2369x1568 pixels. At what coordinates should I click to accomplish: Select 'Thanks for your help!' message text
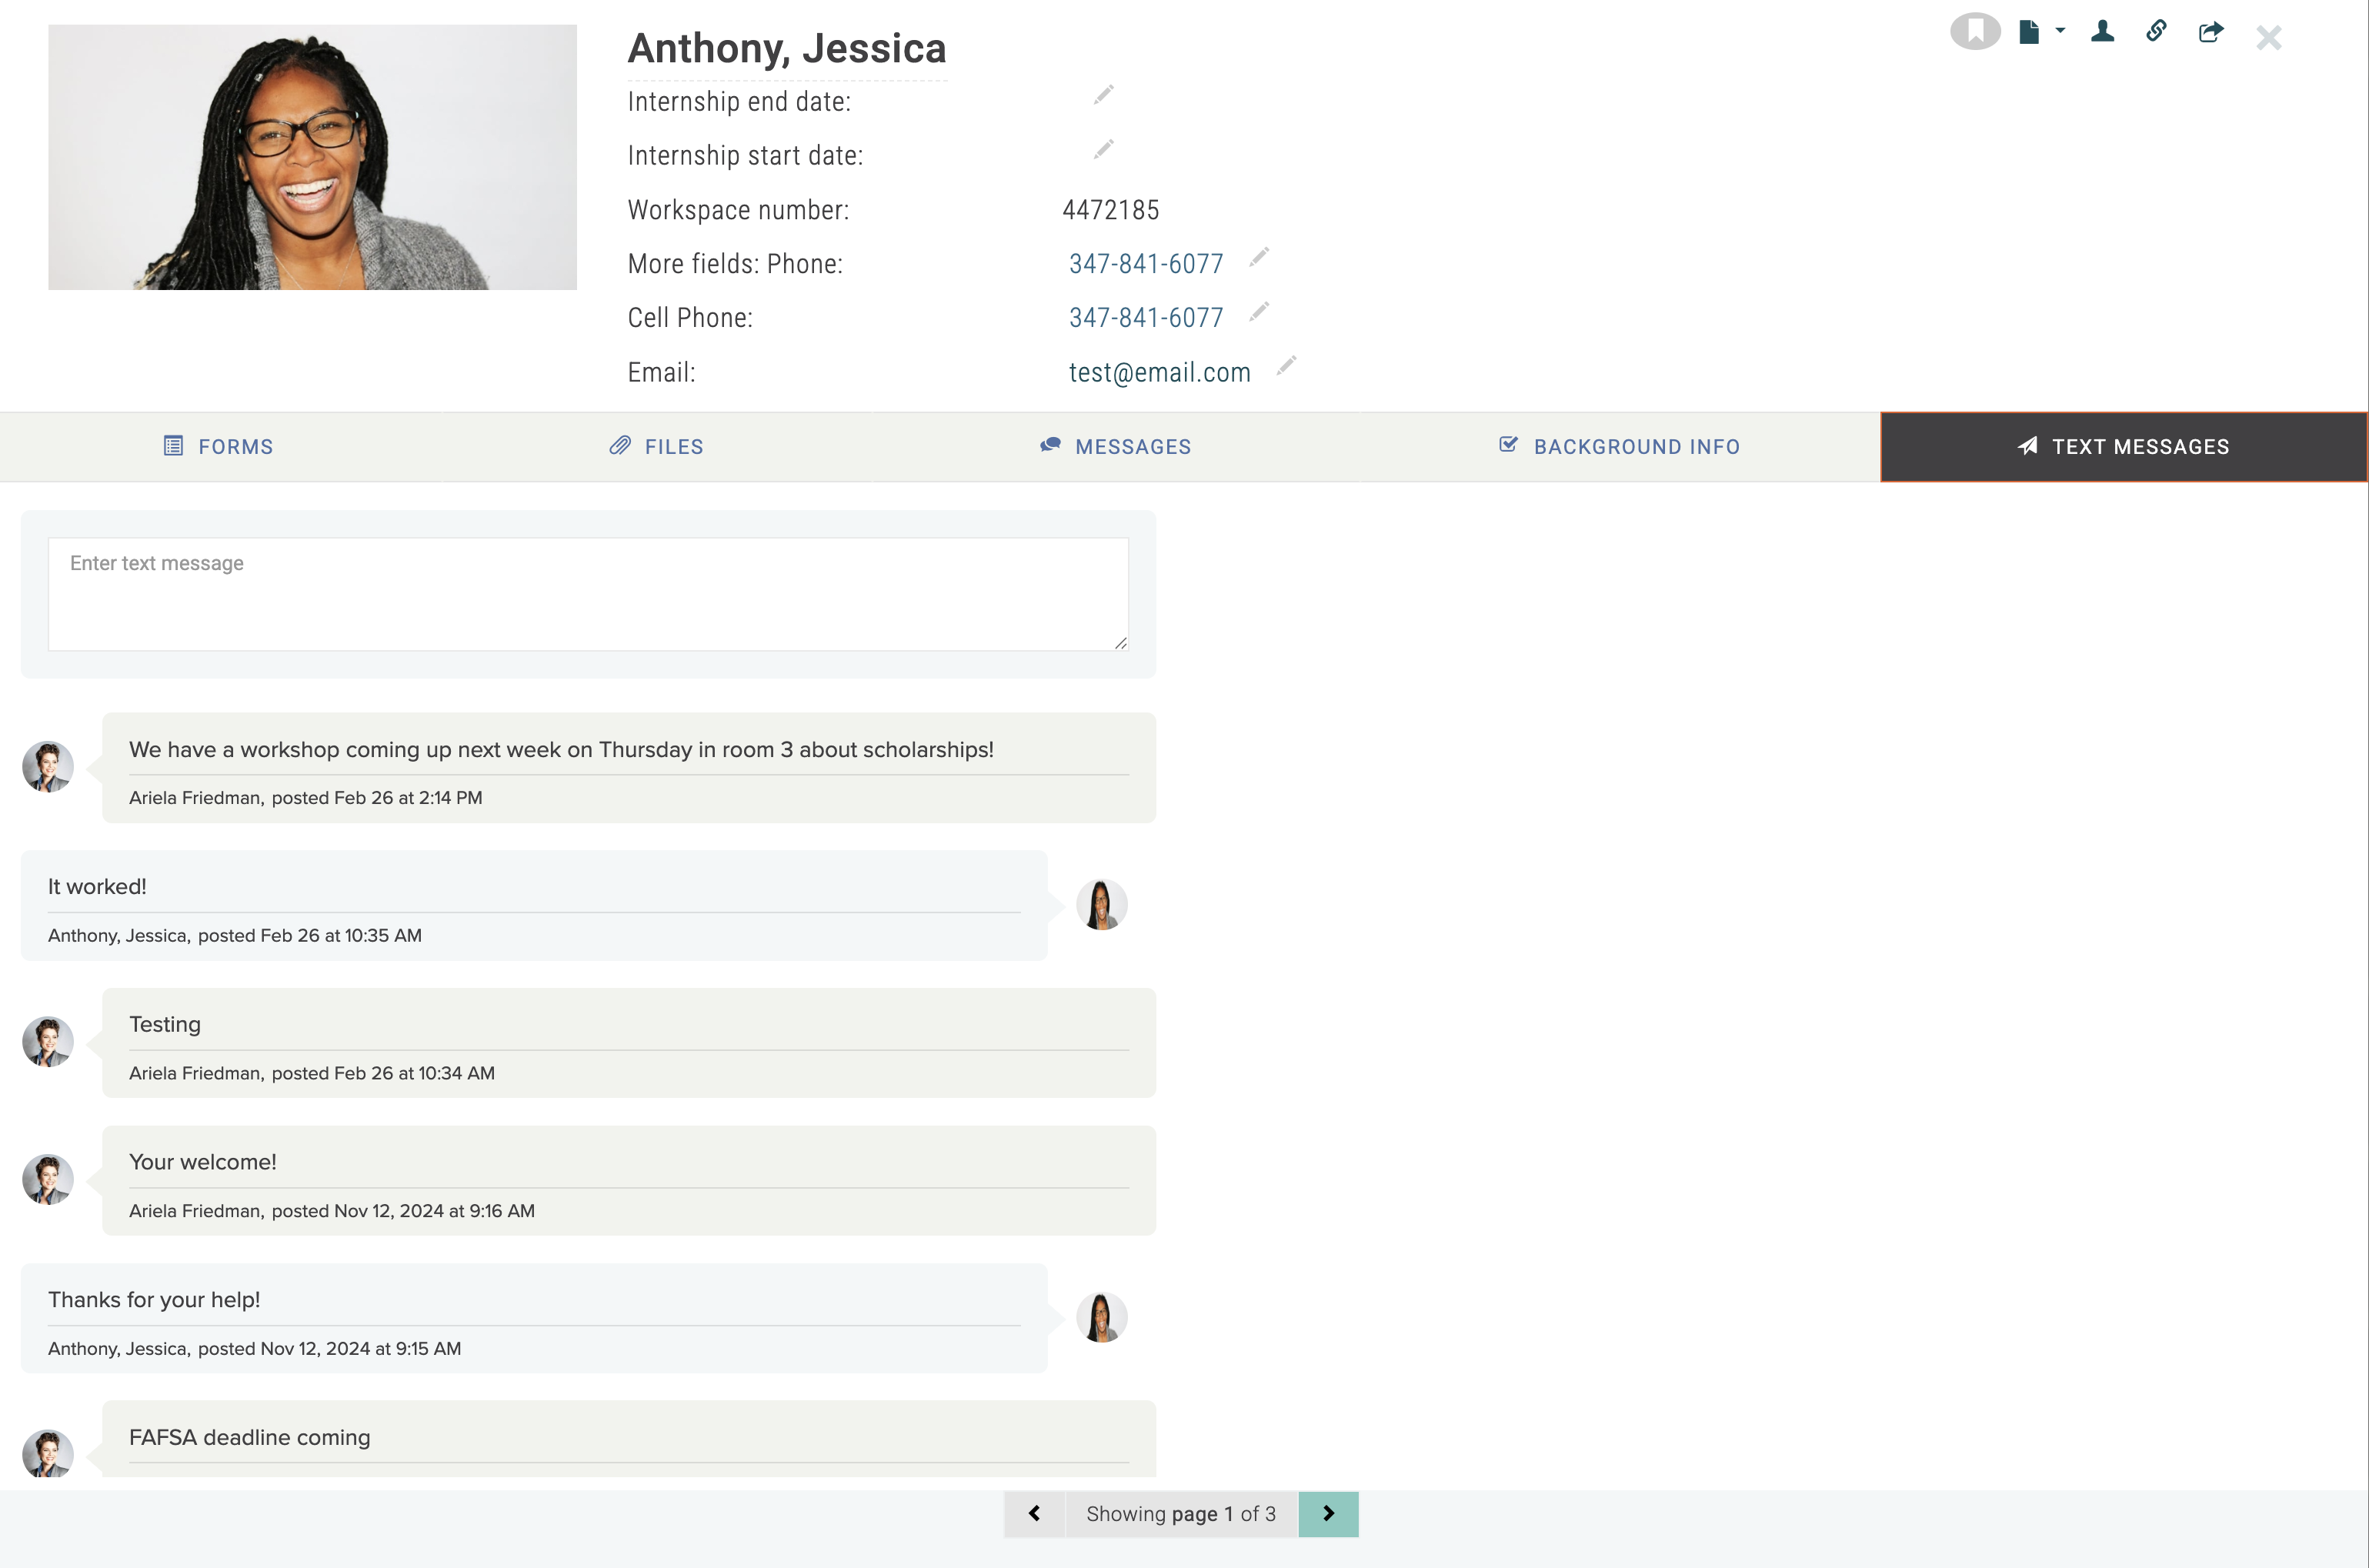[x=154, y=1300]
